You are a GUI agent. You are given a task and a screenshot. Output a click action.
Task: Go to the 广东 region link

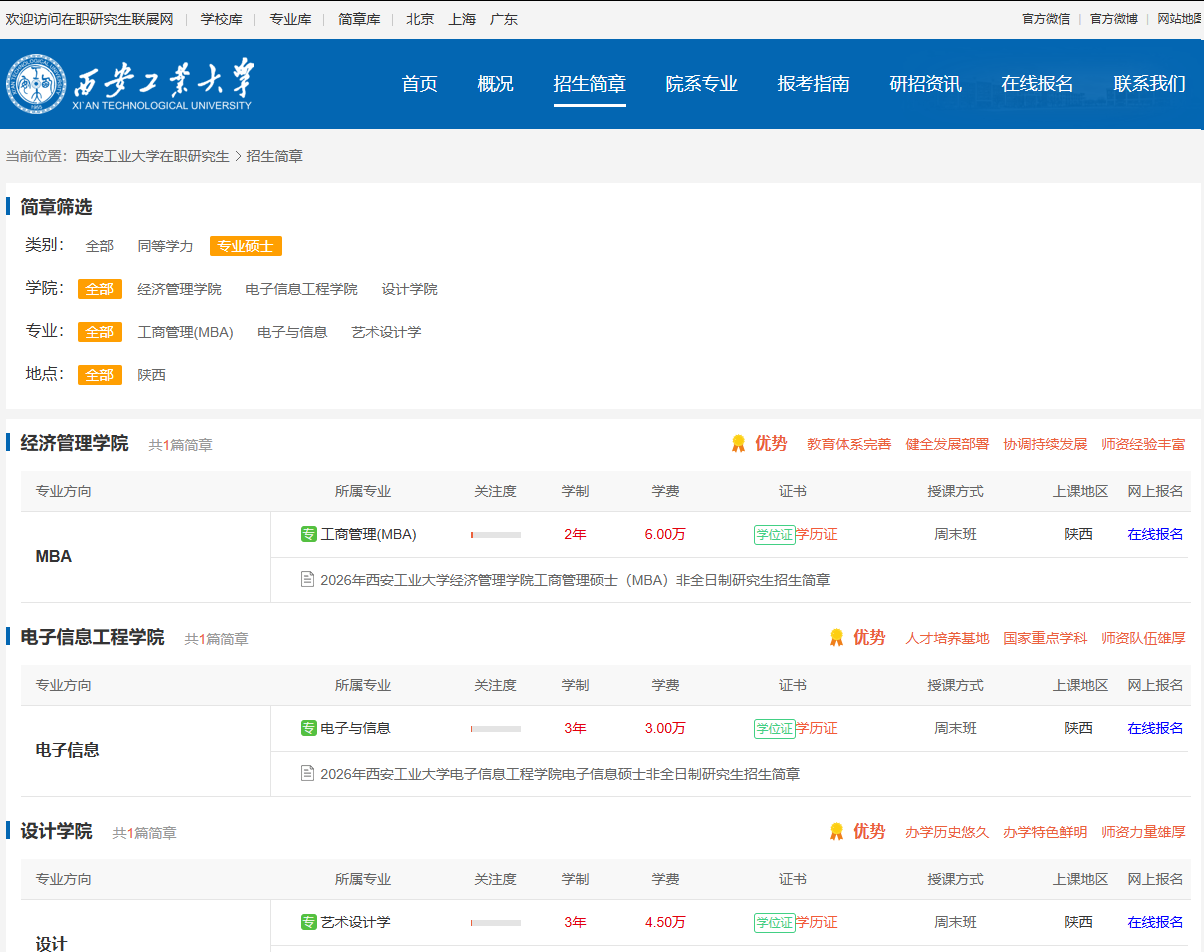point(504,19)
